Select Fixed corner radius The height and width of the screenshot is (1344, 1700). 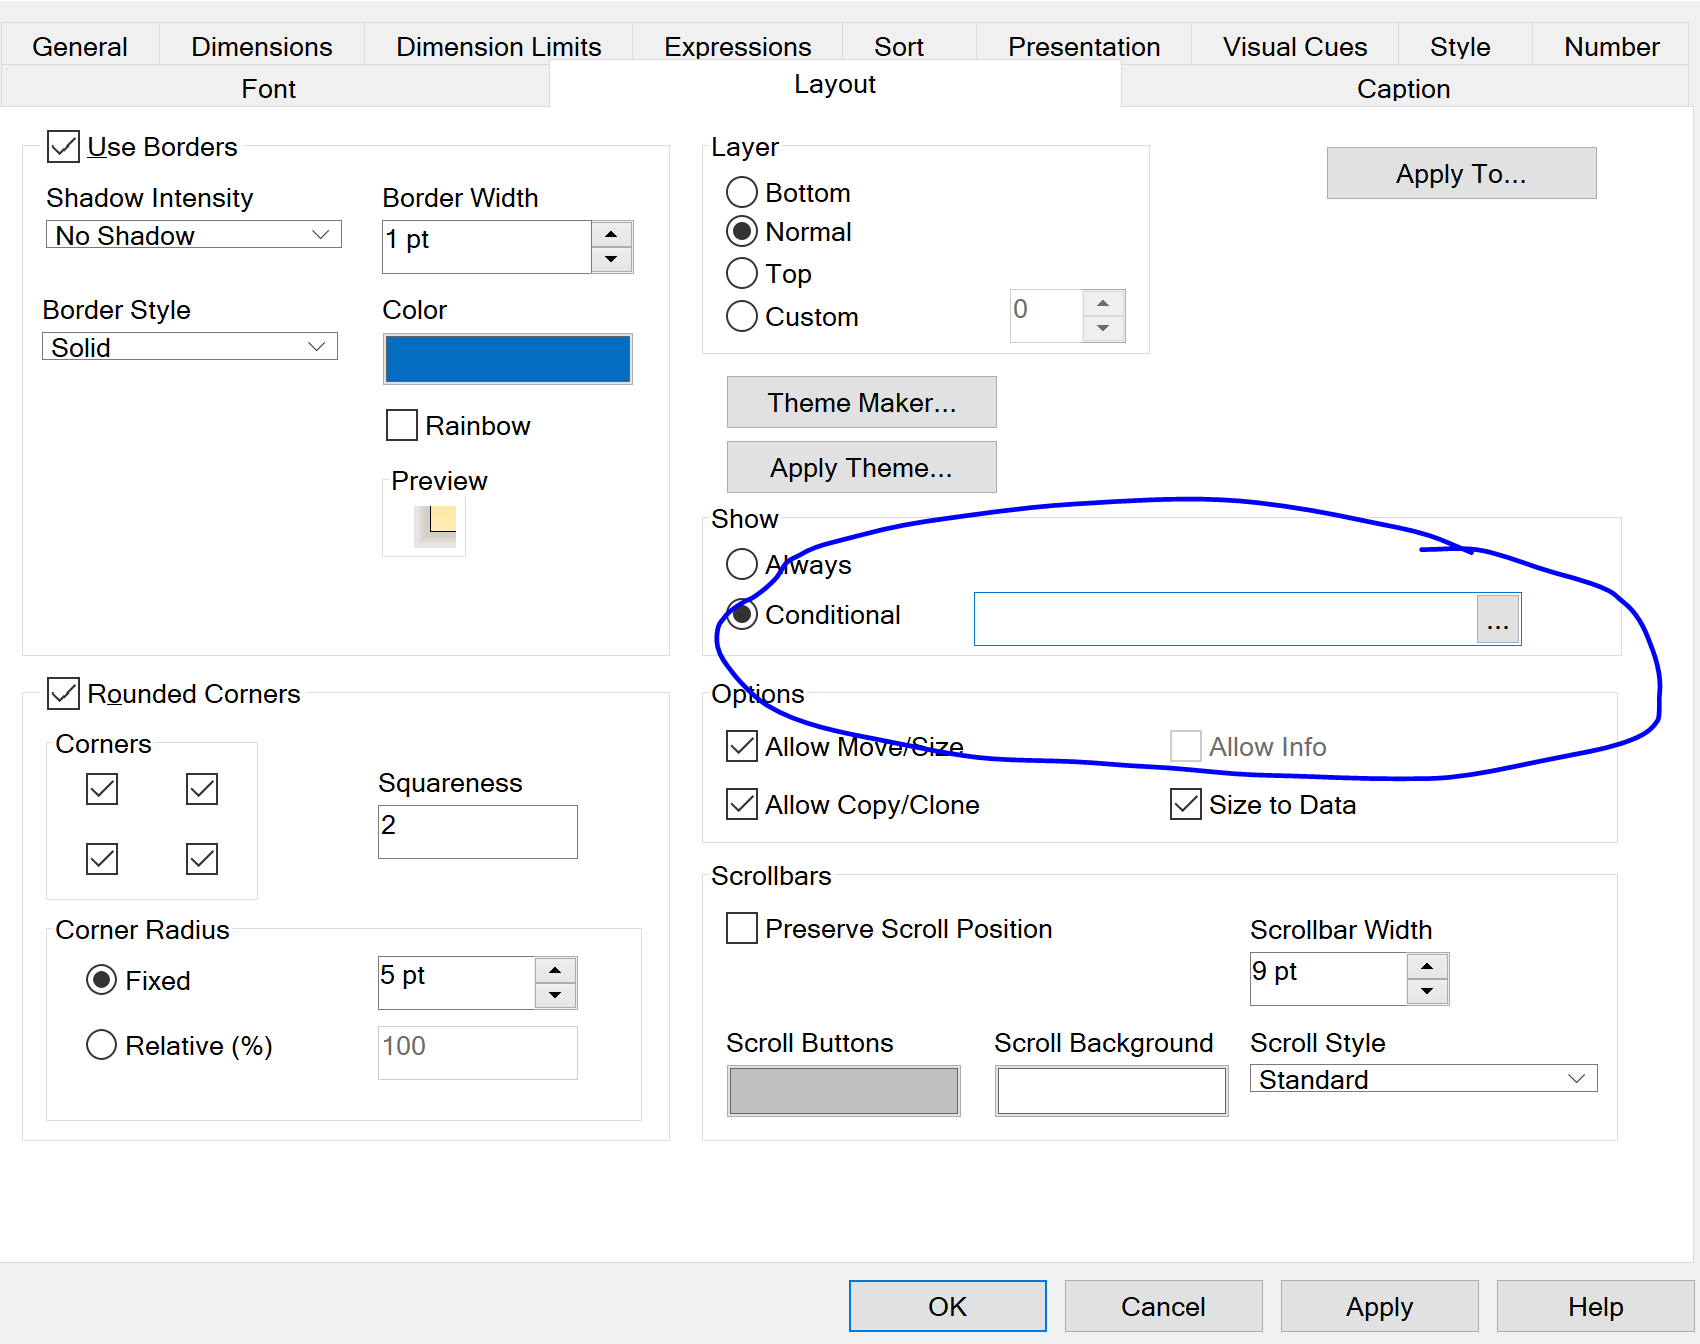click(102, 980)
